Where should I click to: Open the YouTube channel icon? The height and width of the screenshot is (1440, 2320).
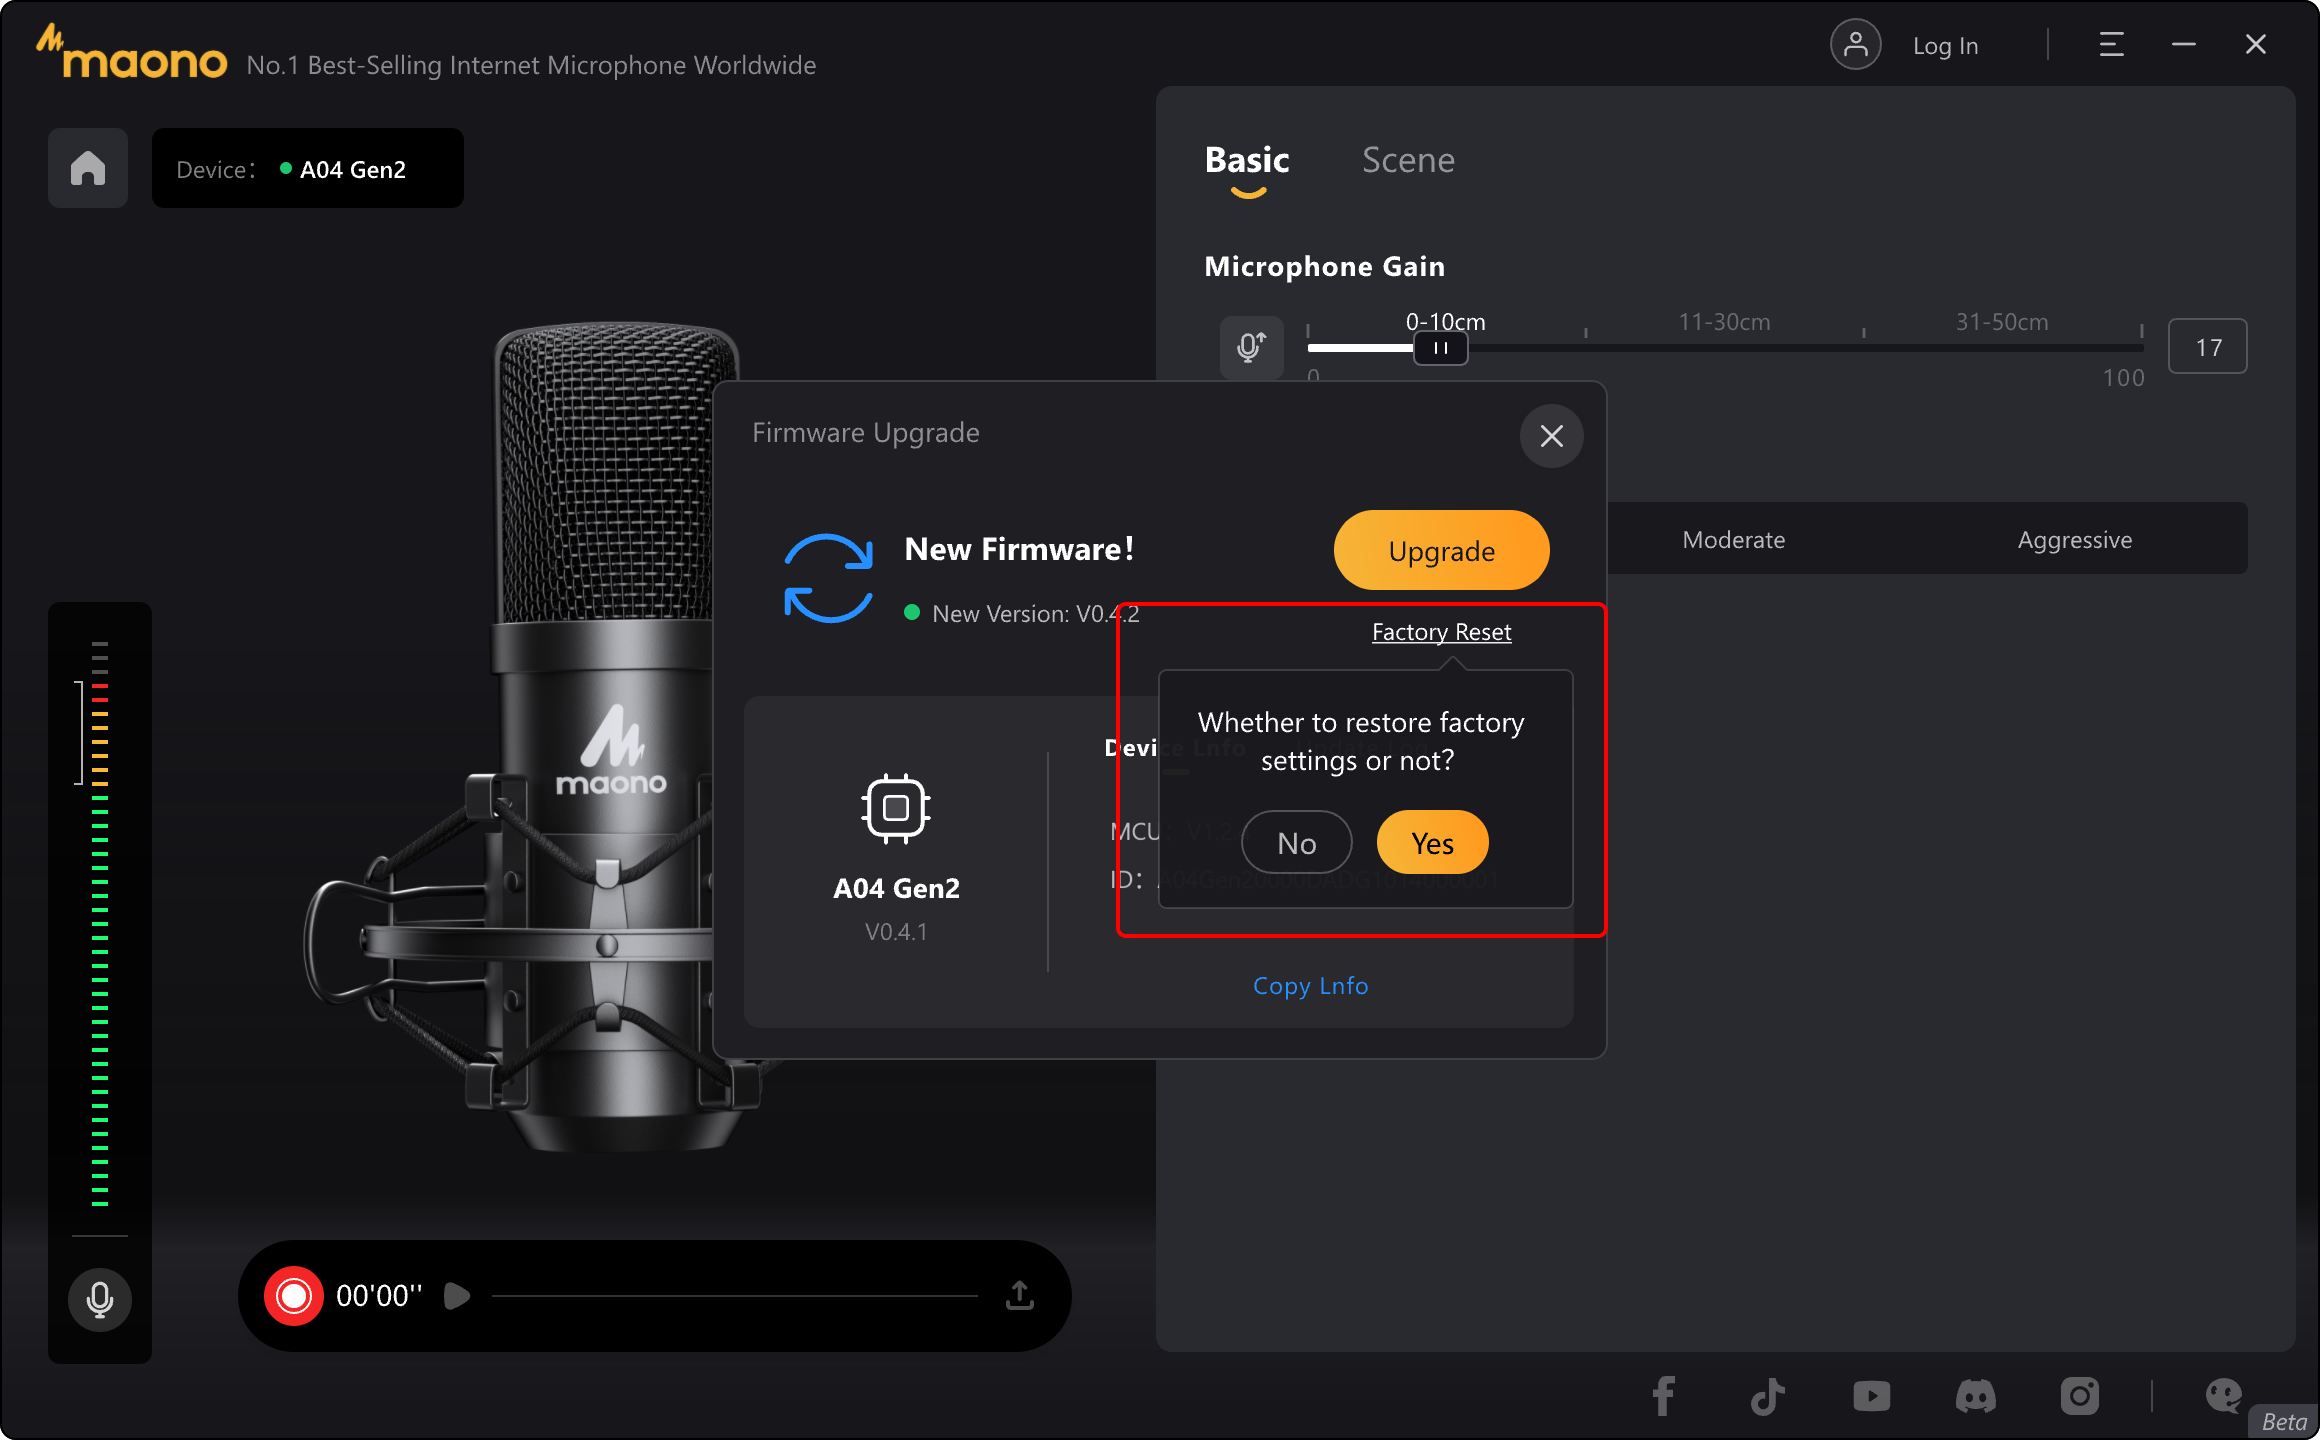point(1872,1396)
